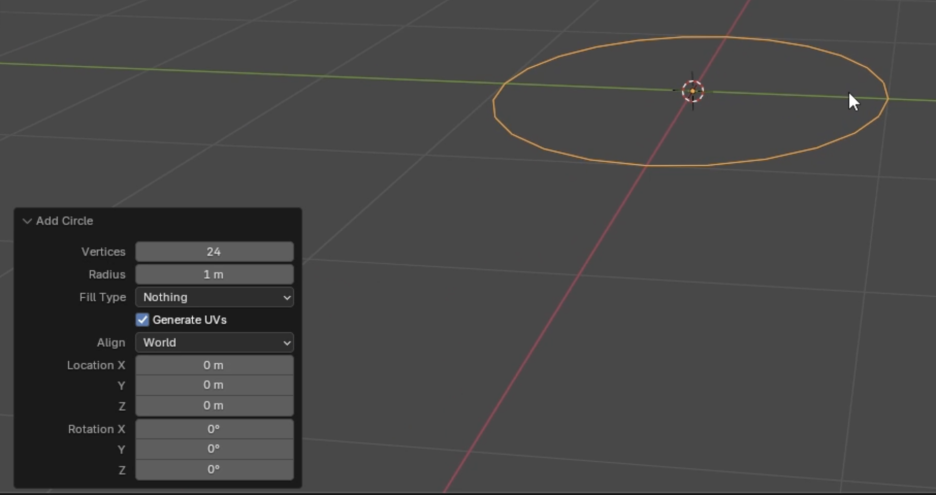Click the Vertices field showing 24
Viewport: 936px width, 495px height.
tap(214, 252)
